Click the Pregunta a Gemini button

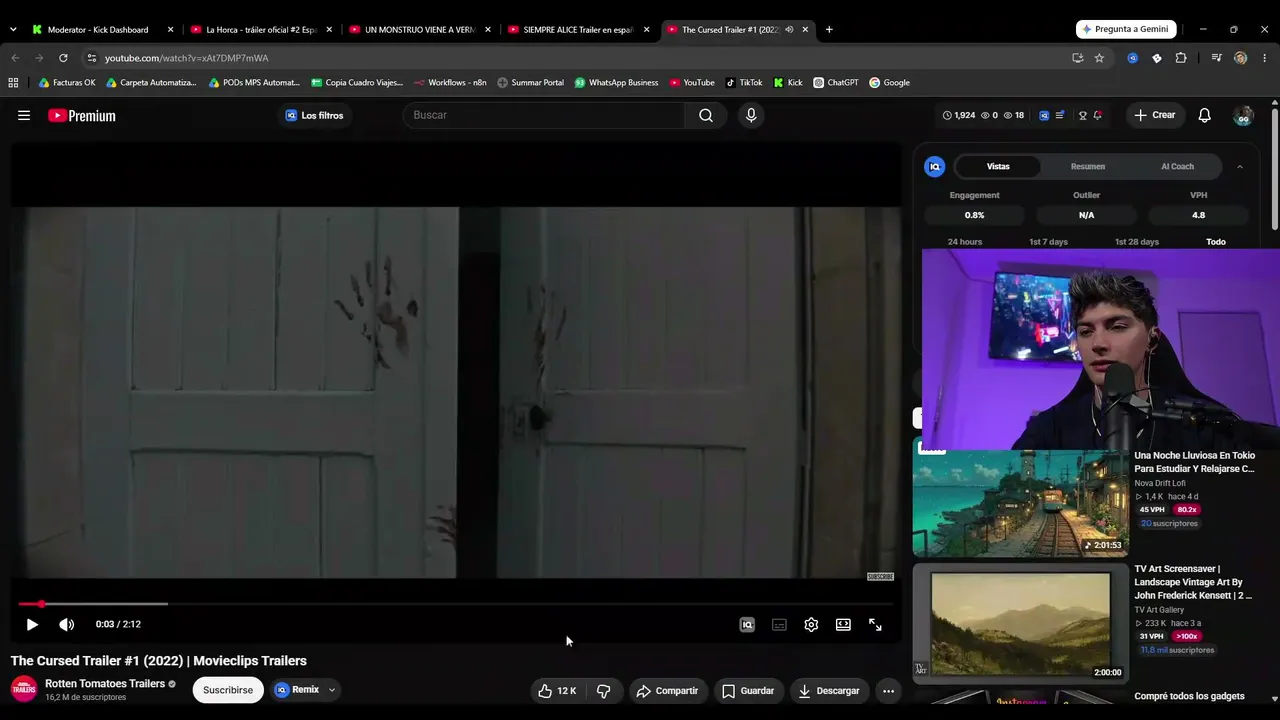1126,30
